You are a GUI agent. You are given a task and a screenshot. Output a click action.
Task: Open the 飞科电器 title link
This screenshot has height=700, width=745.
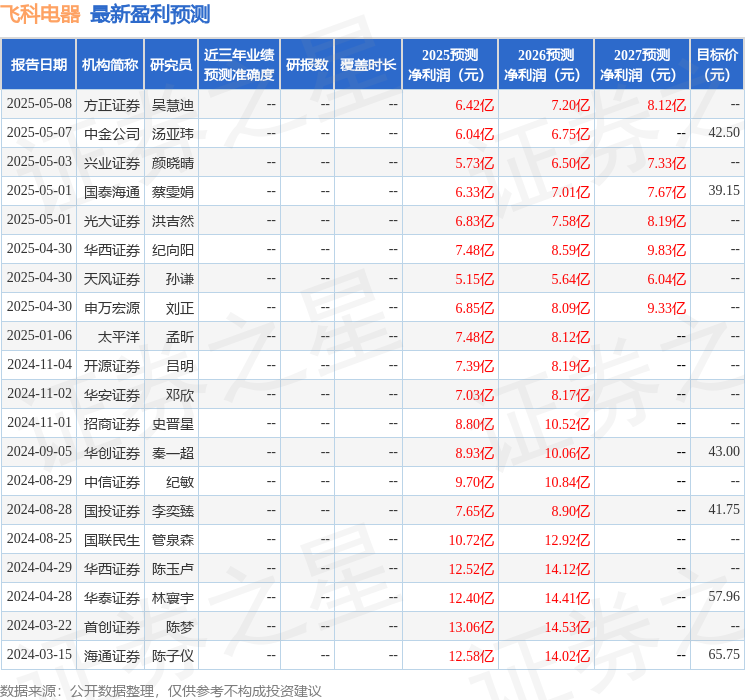pos(40,14)
